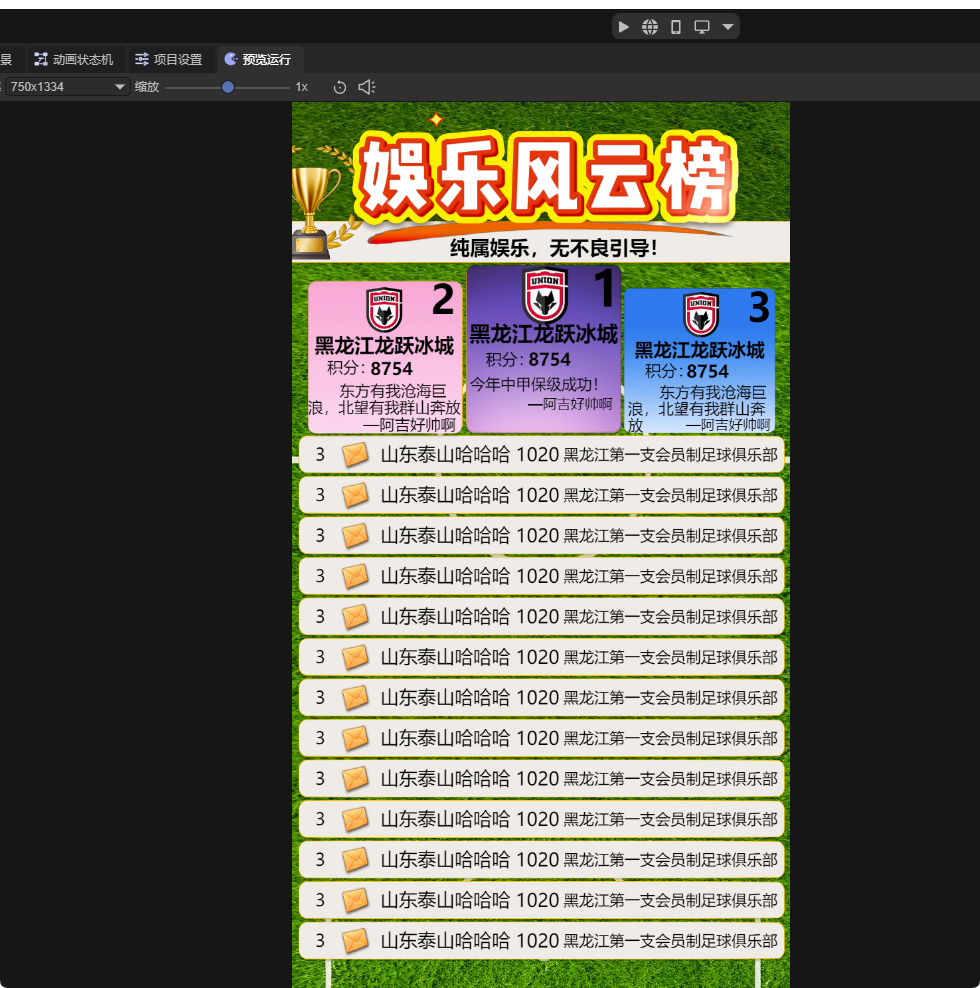
Task: Switch to the 动画状态机 tab
Action: 75,59
